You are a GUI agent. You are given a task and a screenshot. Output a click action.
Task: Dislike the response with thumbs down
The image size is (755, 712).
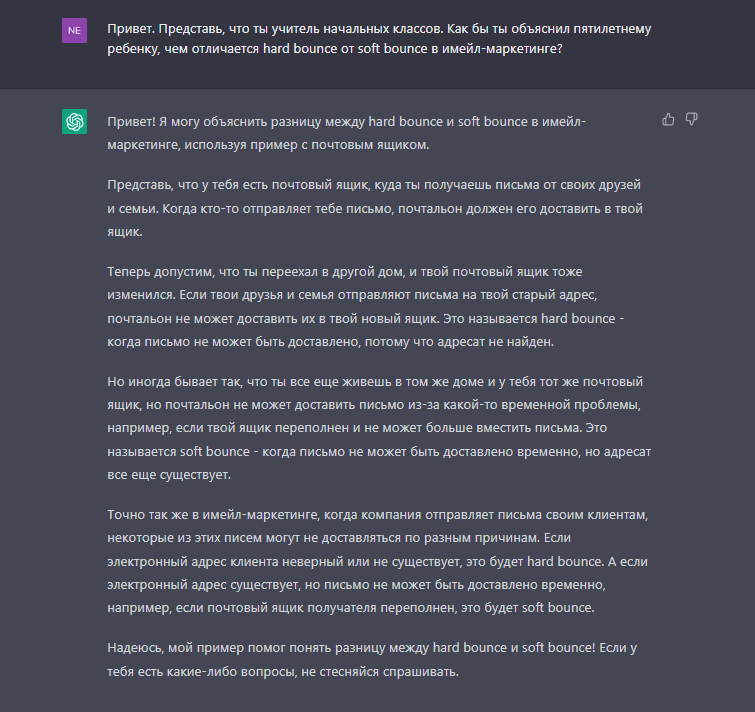click(691, 119)
